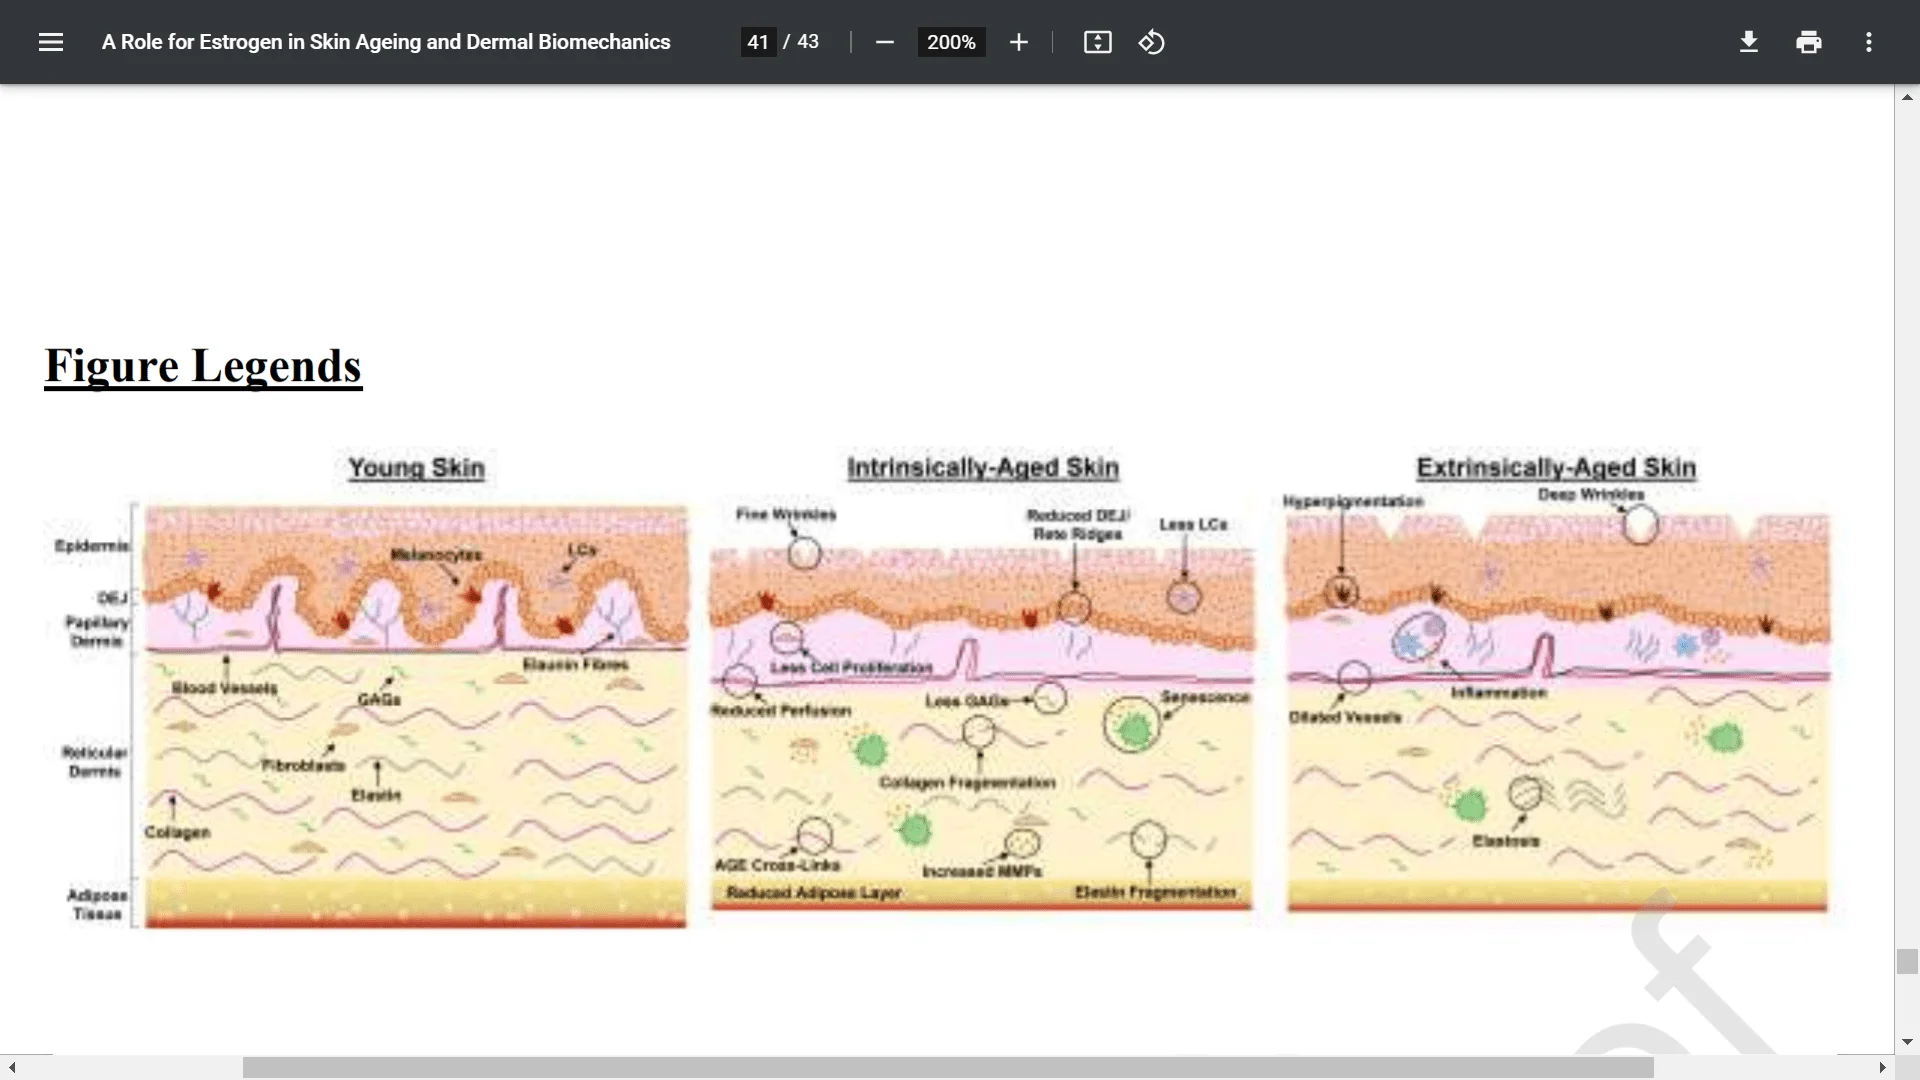Click the Less LCs label
The image size is (1920, 1080).
pyautogui.click(x=1193, y=524)
